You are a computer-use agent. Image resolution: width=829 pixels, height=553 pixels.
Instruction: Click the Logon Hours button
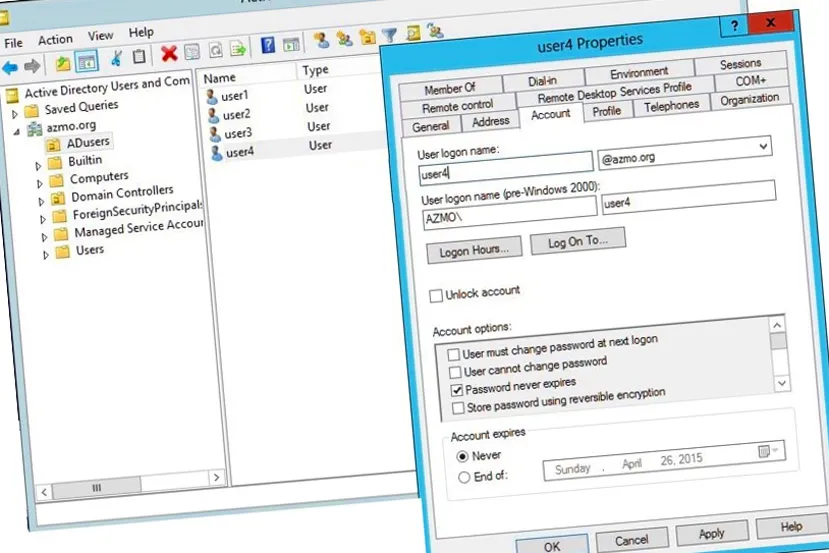(474, 250)
